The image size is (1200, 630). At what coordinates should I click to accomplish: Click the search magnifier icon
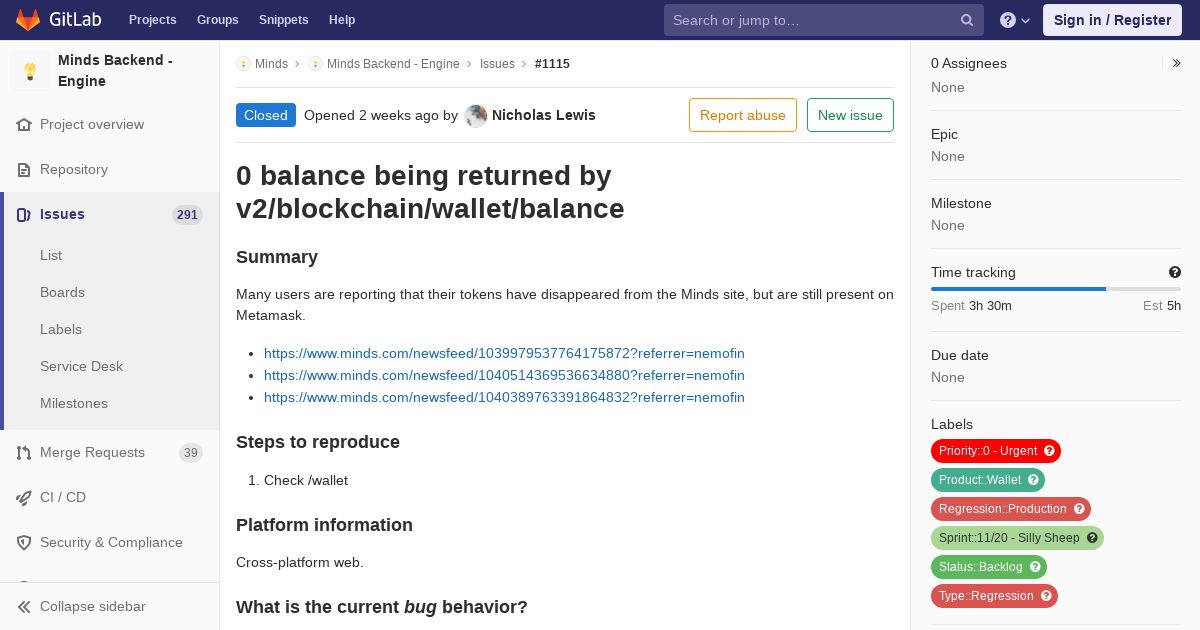pyautogui.click(x=967, y=20)
